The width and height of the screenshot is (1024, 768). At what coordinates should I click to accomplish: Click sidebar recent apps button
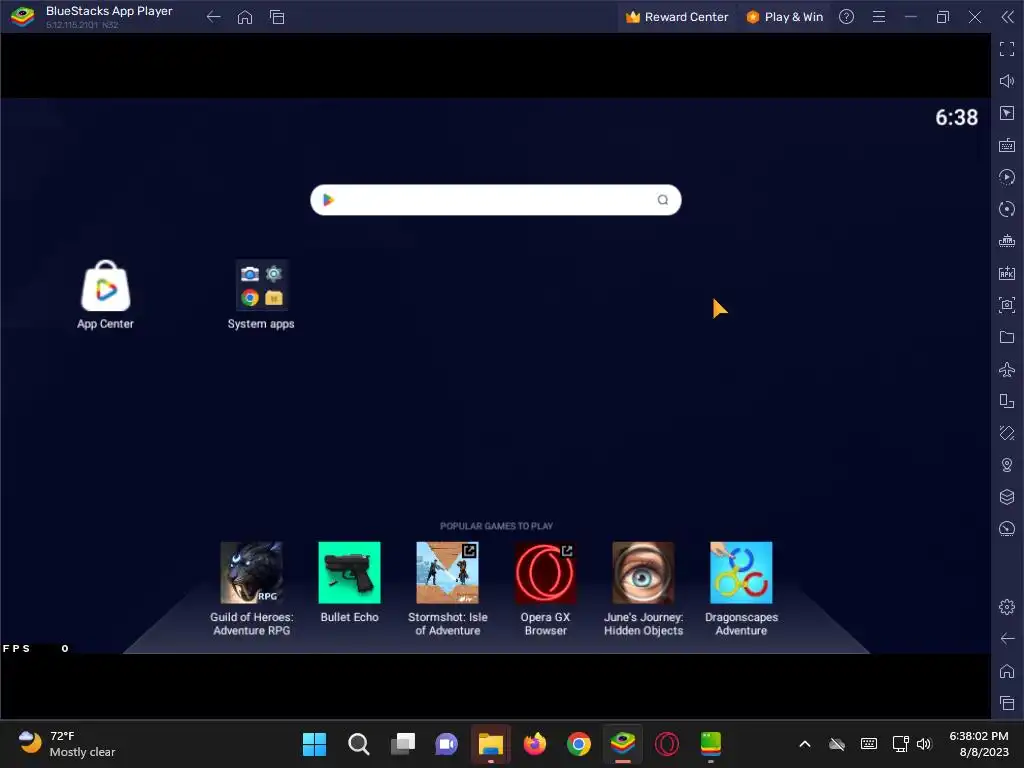click(1007, 703)
